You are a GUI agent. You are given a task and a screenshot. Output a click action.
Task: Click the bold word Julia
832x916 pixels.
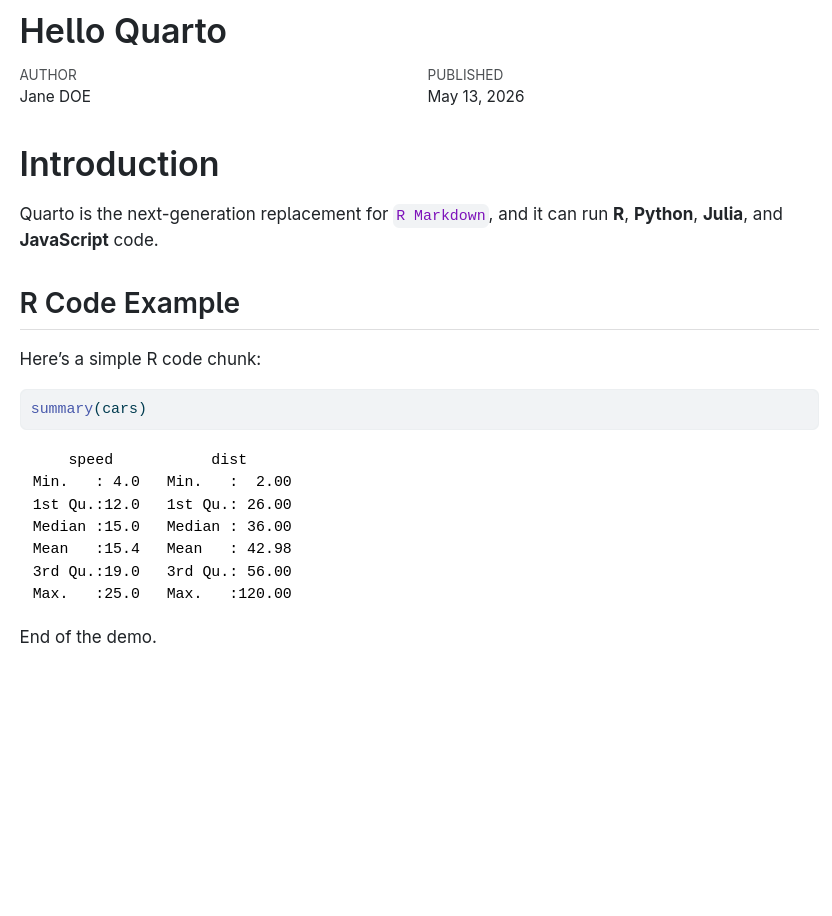coord(723,214)
